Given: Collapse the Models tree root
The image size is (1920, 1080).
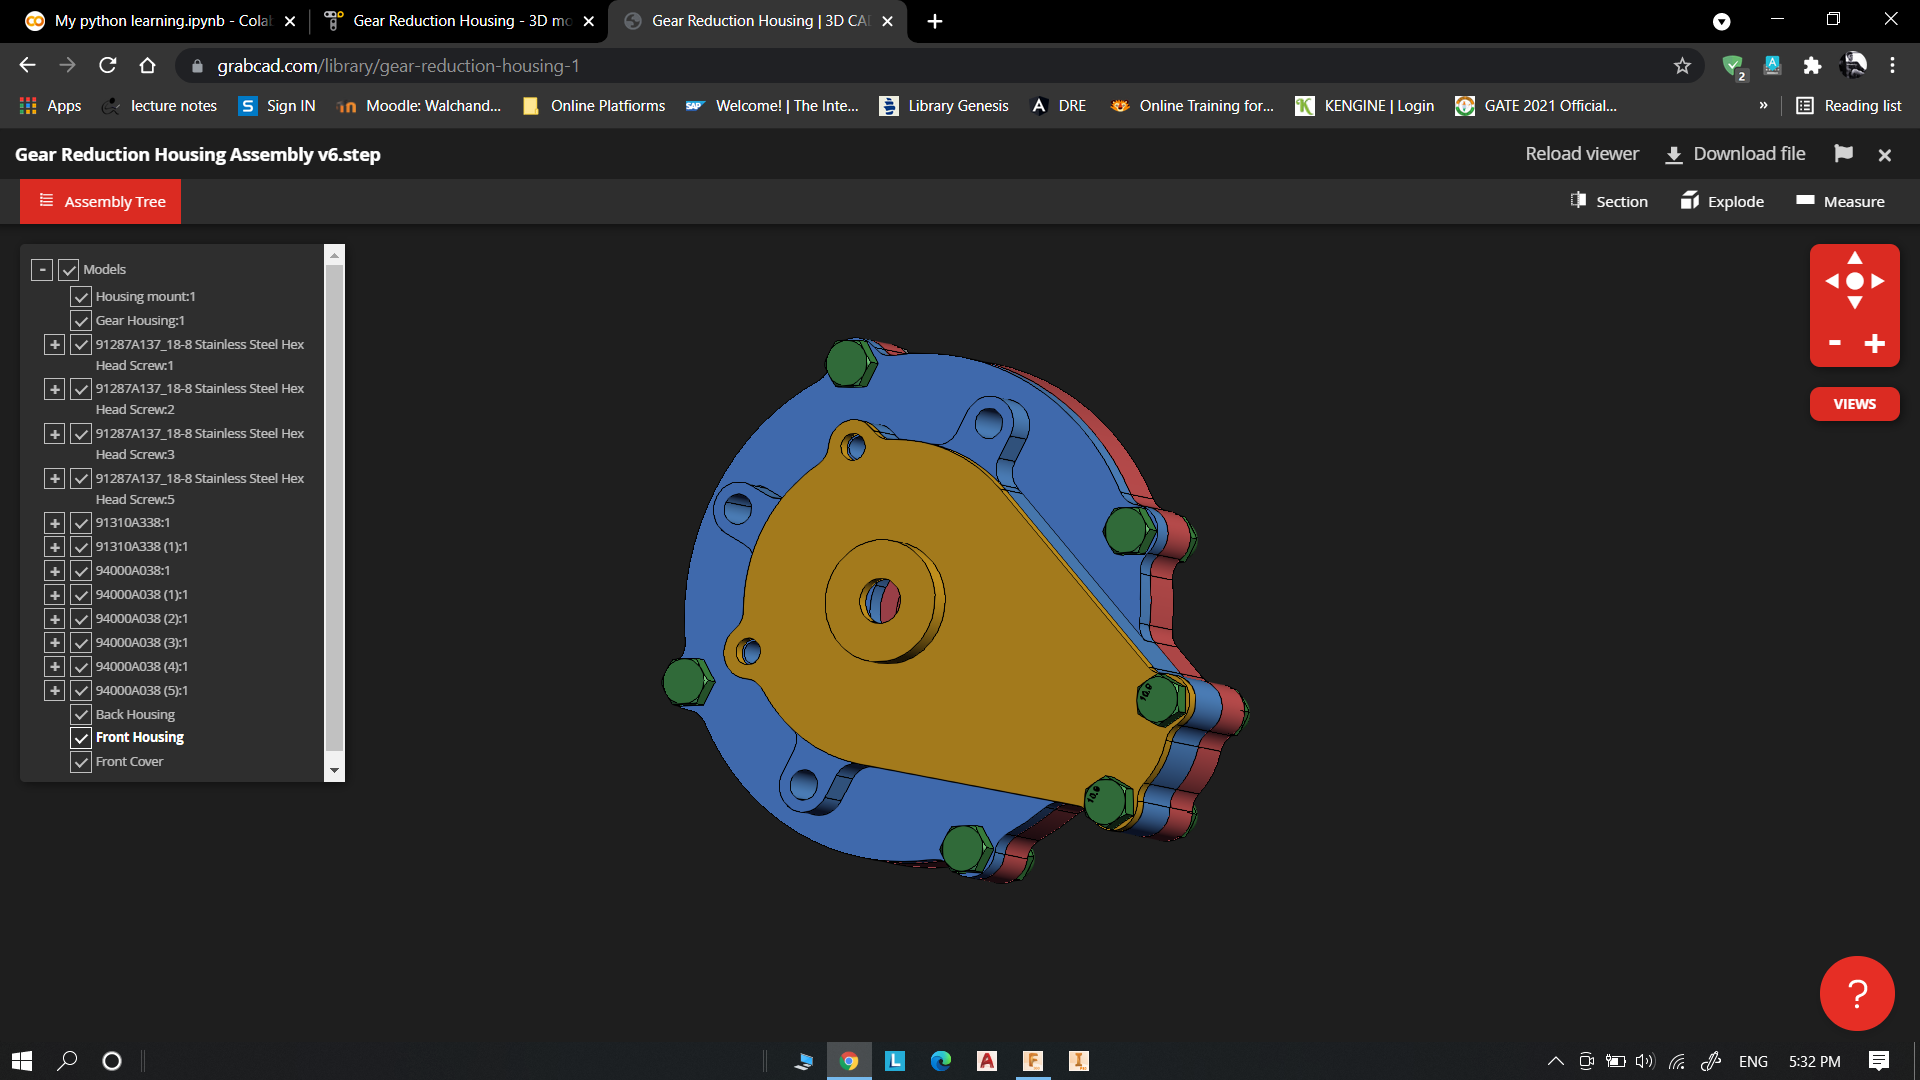Looking at the screenshot, I should point(42,270).
